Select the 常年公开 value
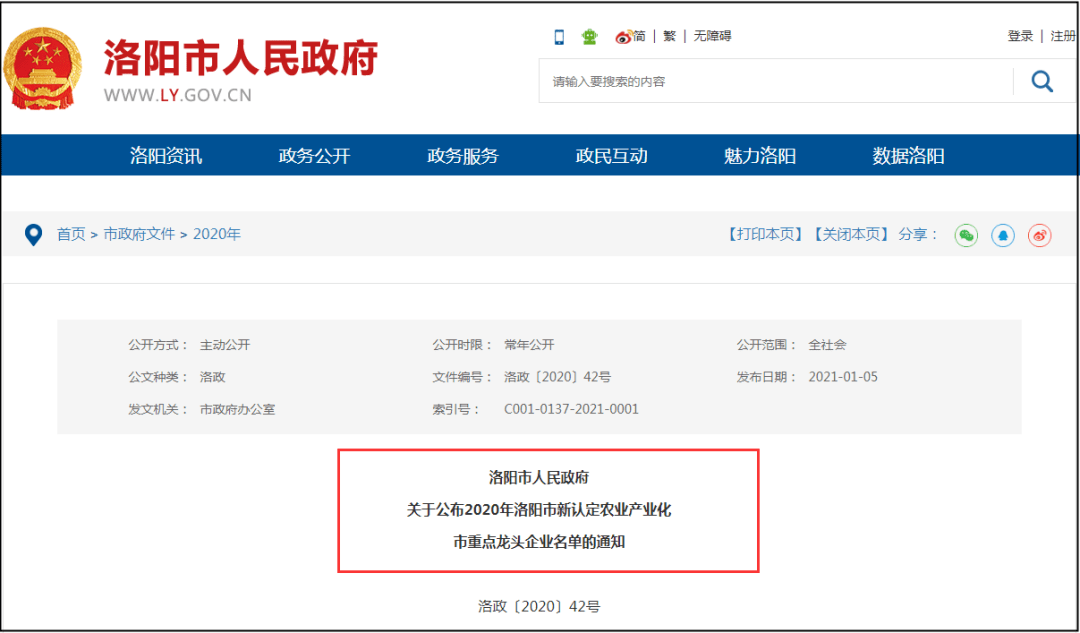The width and height of the screenshot is (1080, 633). [529, 344]
